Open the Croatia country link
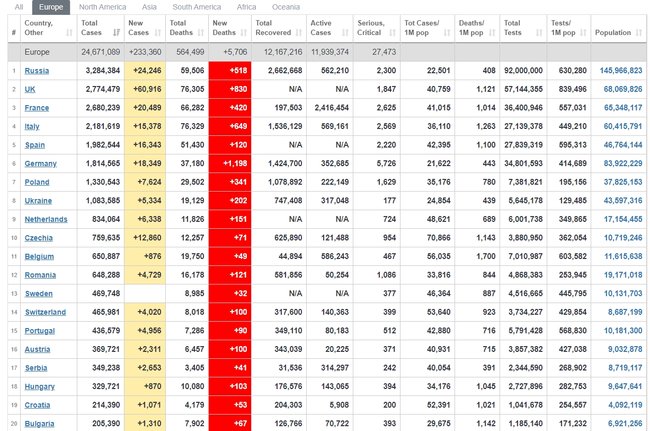Image resolution: width=650 pixels, height=431 pixels. tap(37, 405)
